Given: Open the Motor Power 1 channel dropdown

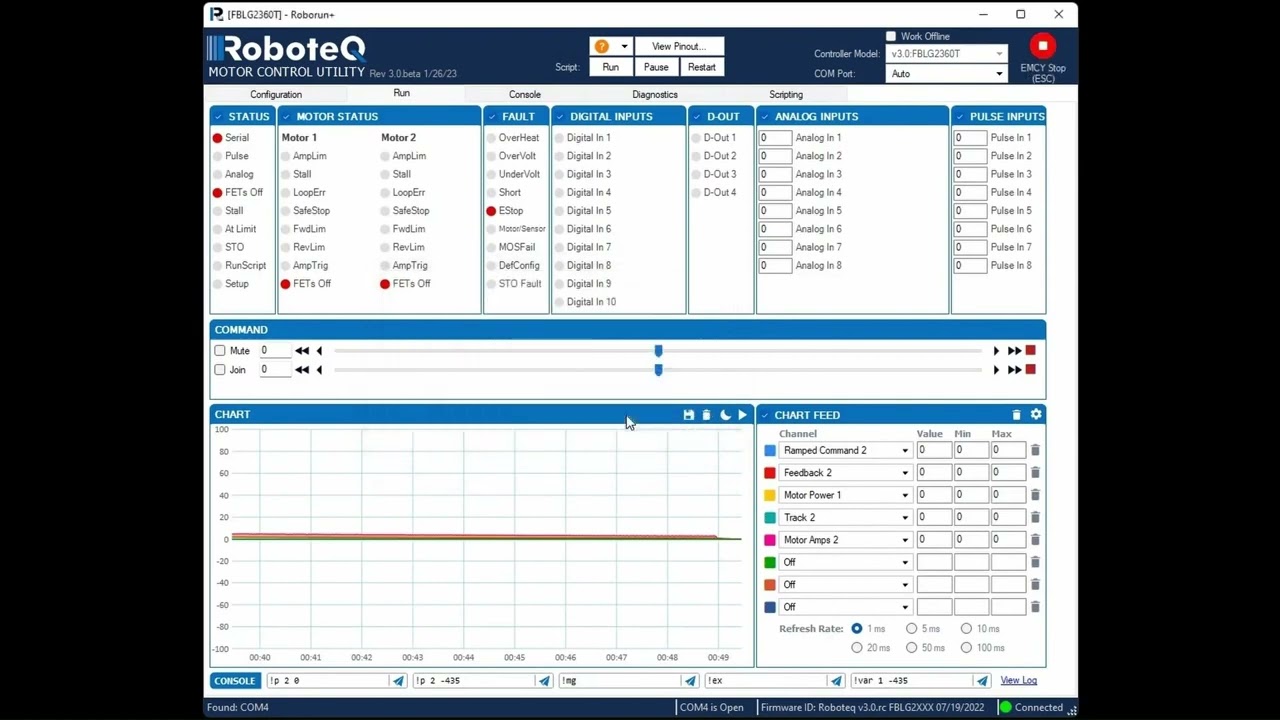Looking at the screenshot, I should (905, 495).
